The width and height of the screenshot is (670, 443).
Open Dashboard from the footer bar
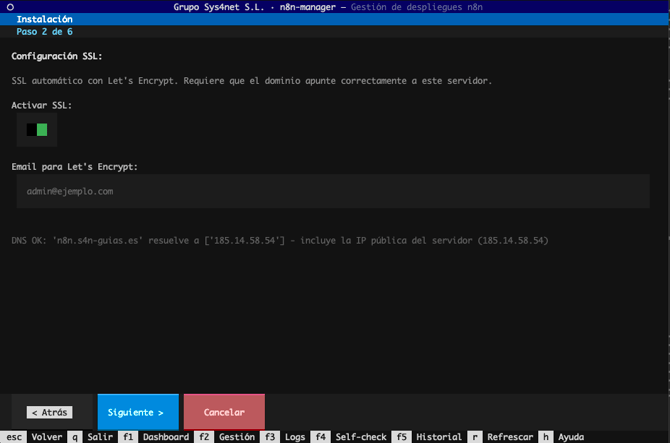pos(165,437)
